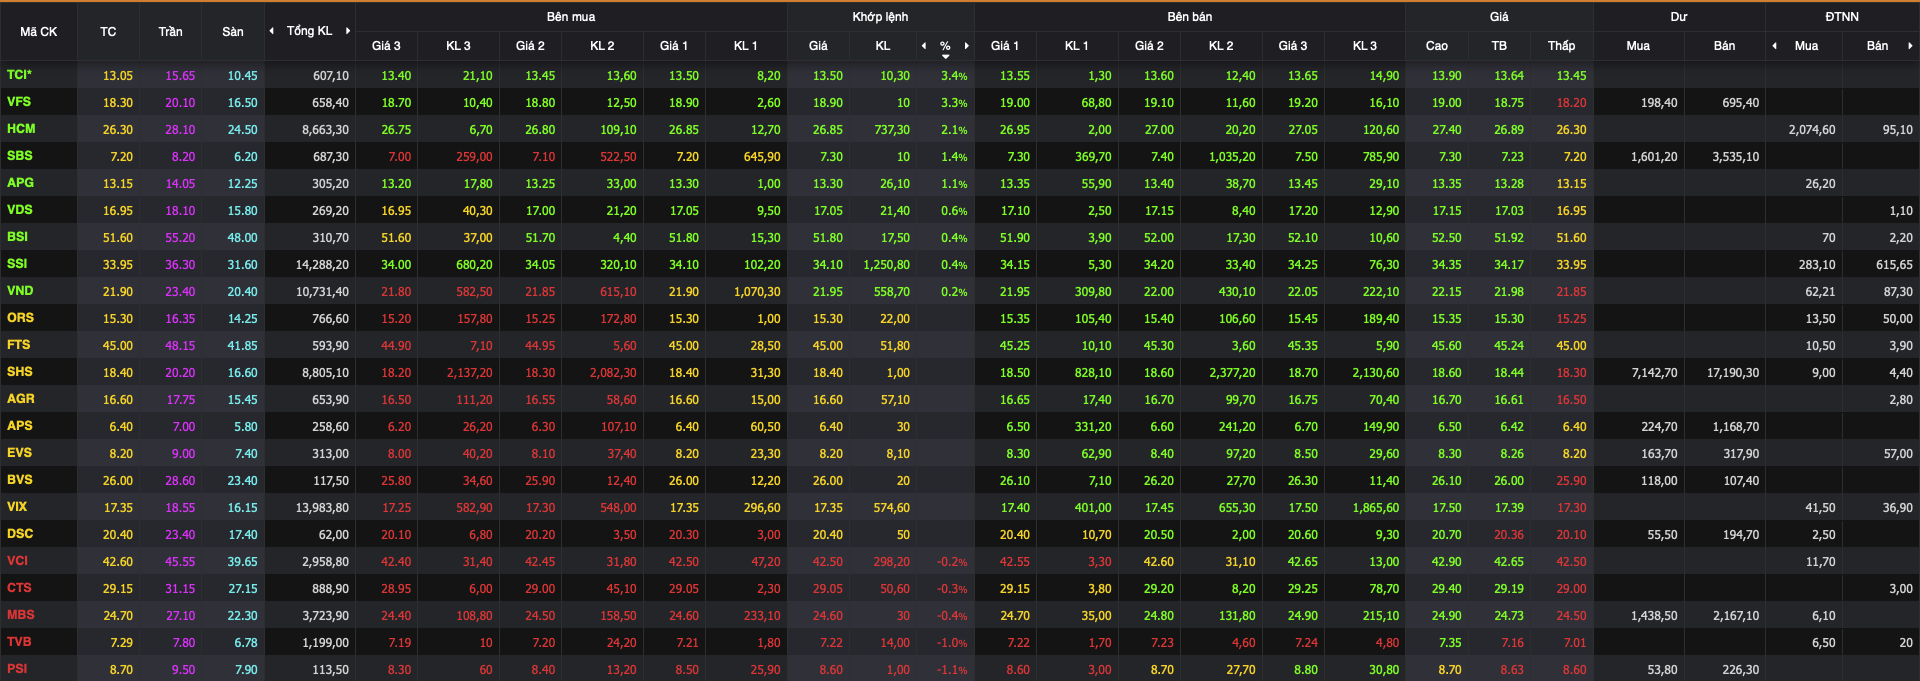This screenshot has width=1920, height=681.
Task: Select the SSI stock symbol
Action: pos(17,264)
